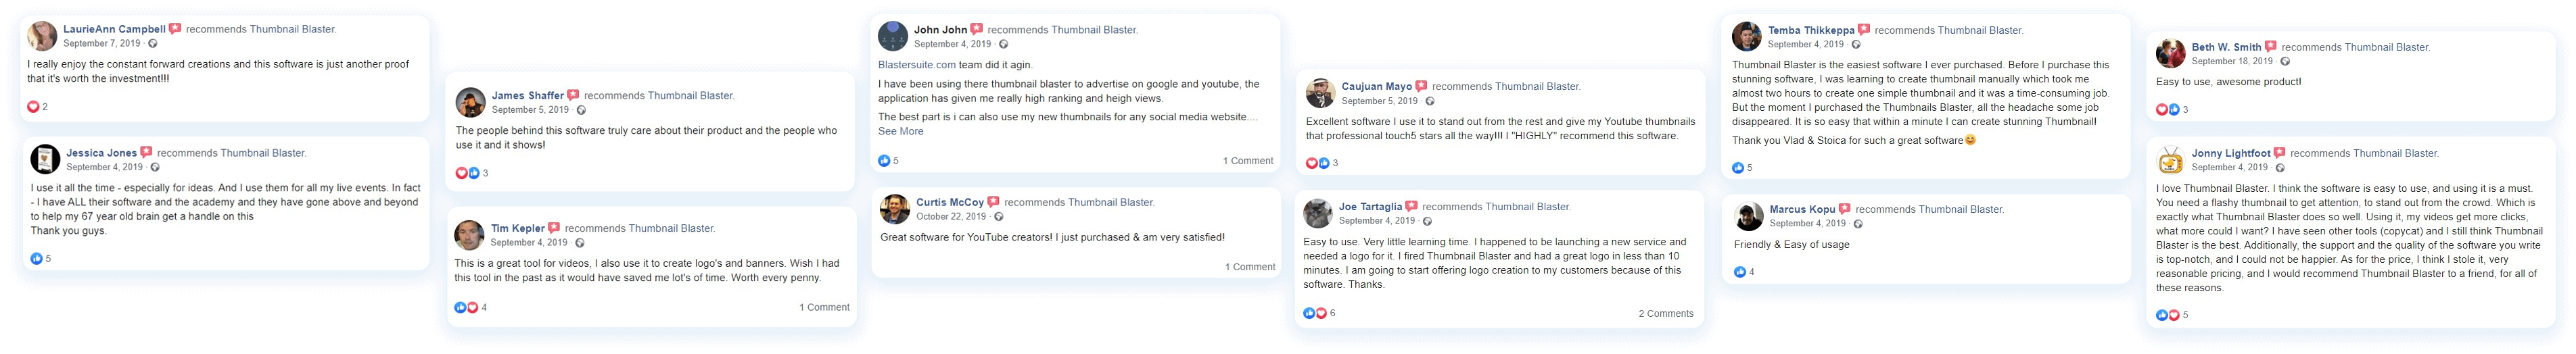
Task: Open James Shaffer's profile picture
Action: [470, 102]
